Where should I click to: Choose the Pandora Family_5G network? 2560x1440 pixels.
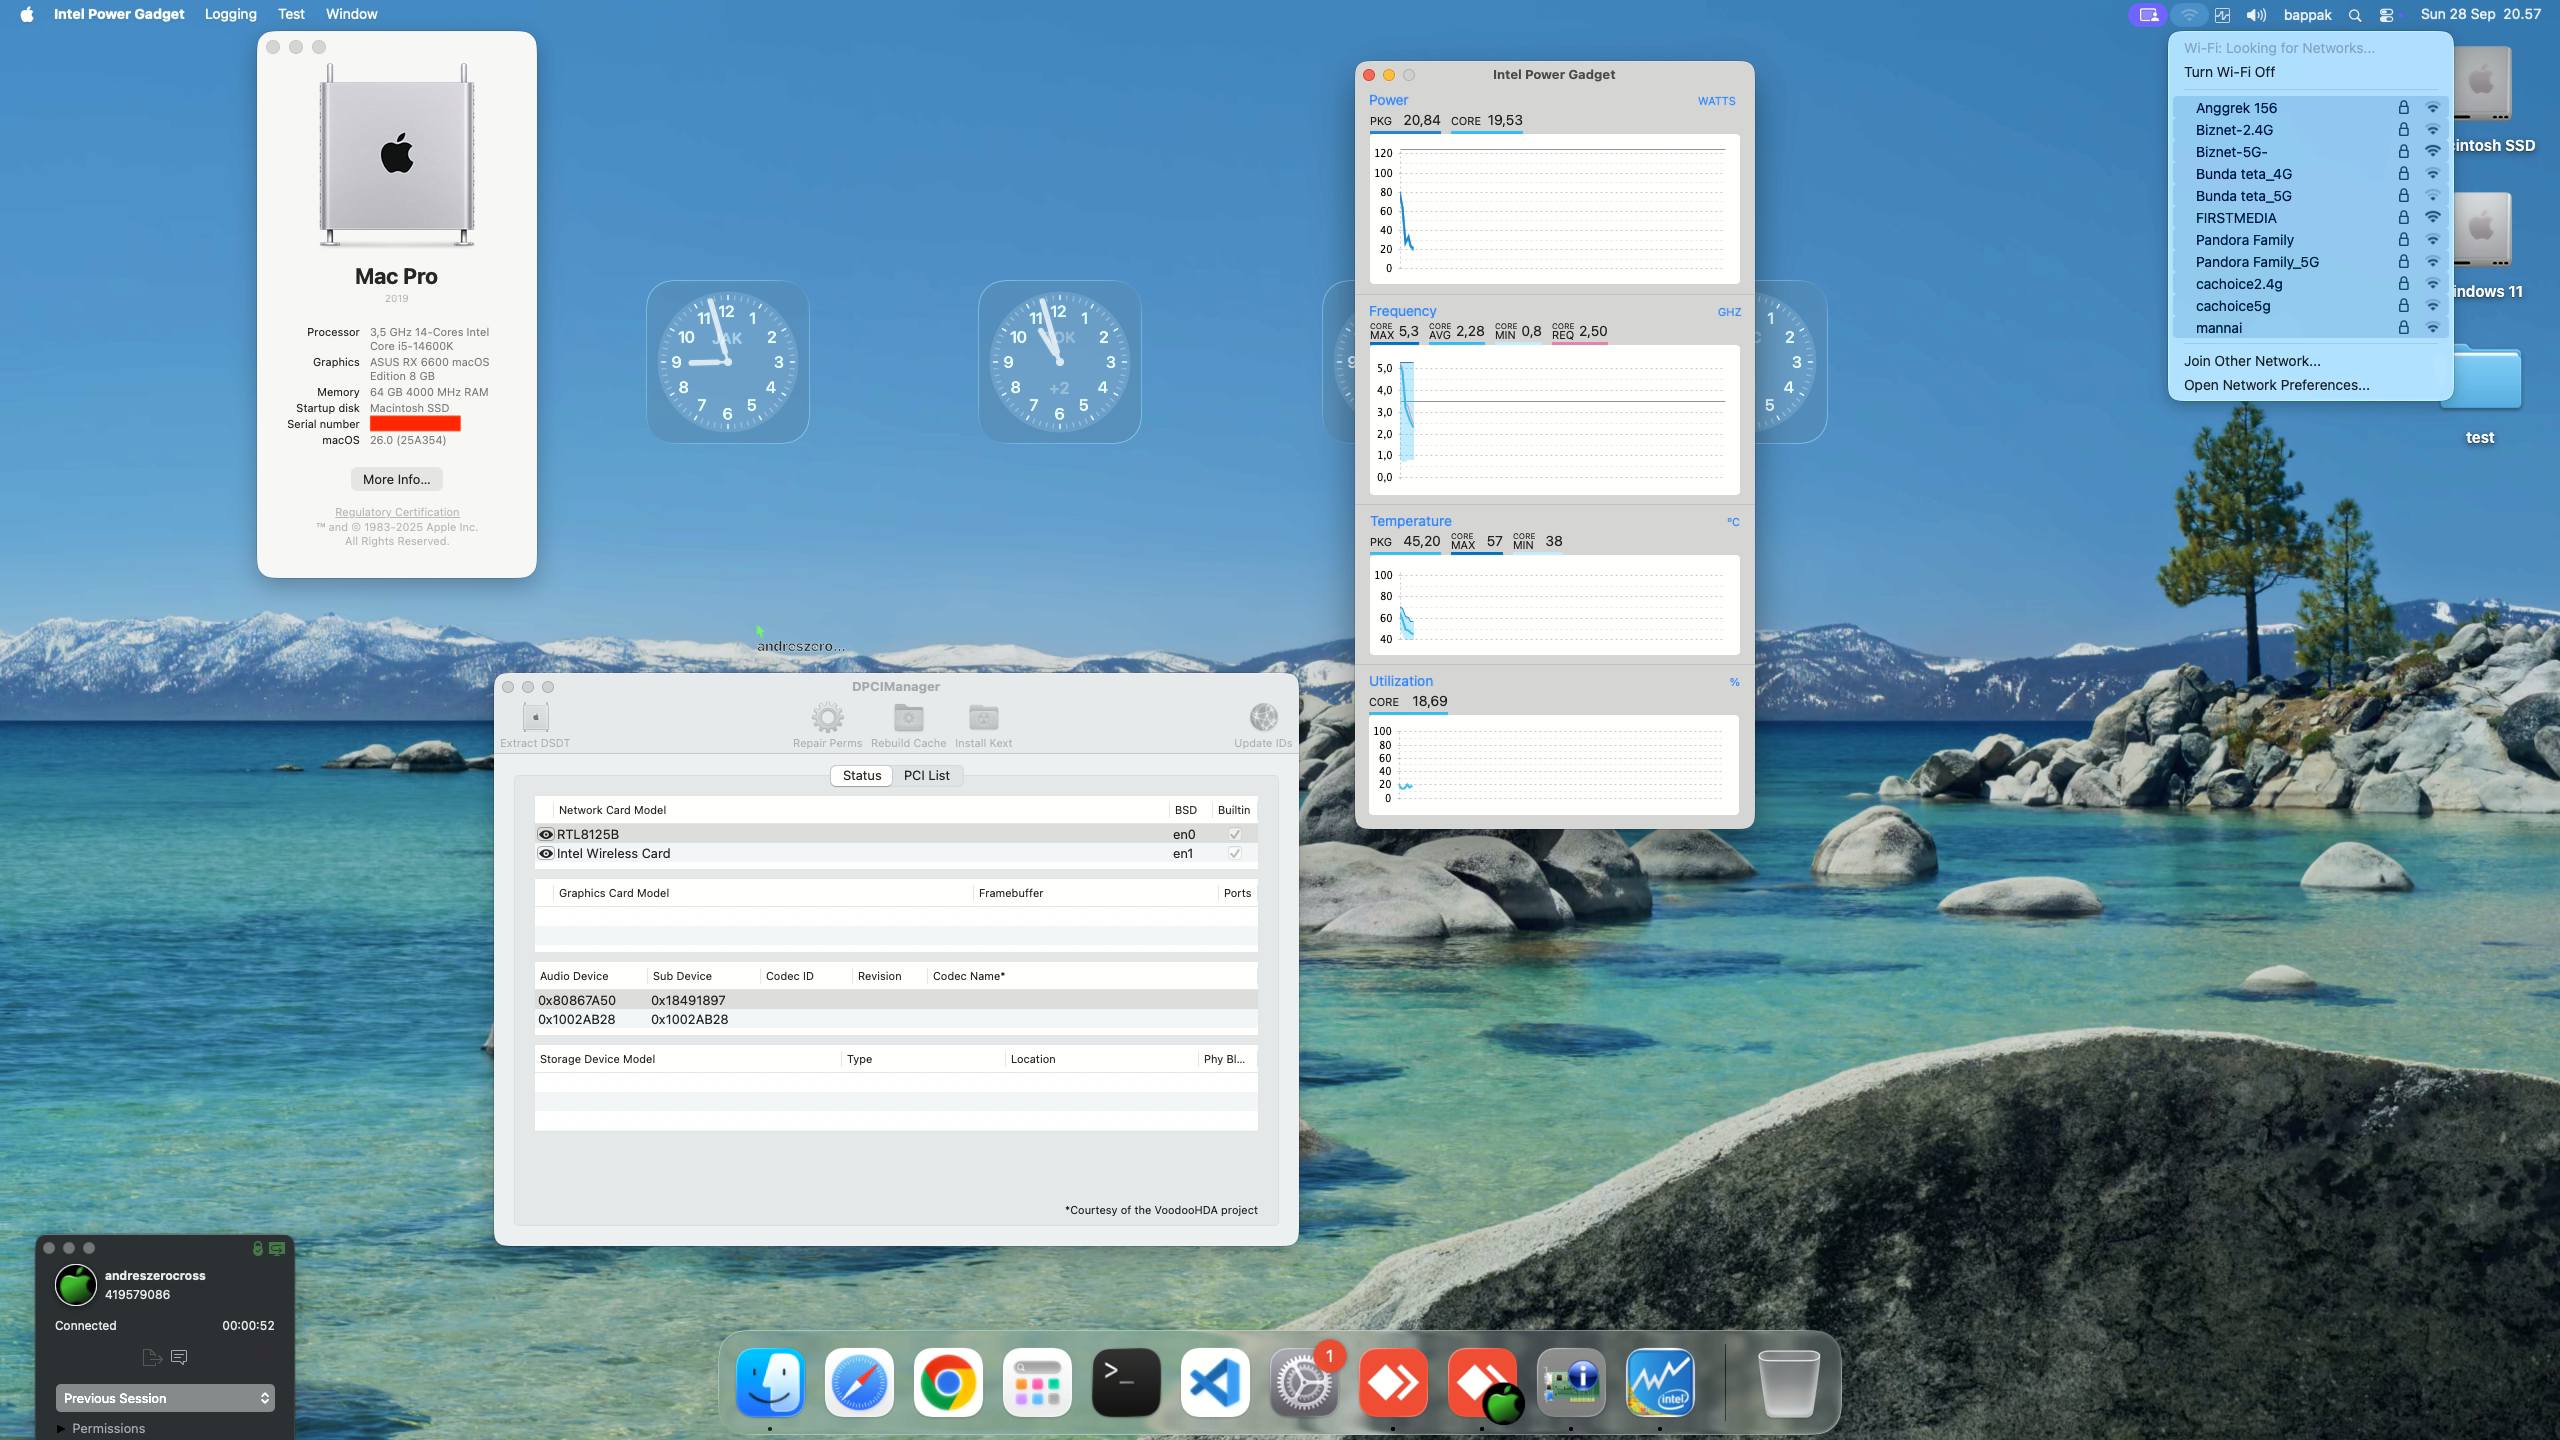[x=2311, y=262]
